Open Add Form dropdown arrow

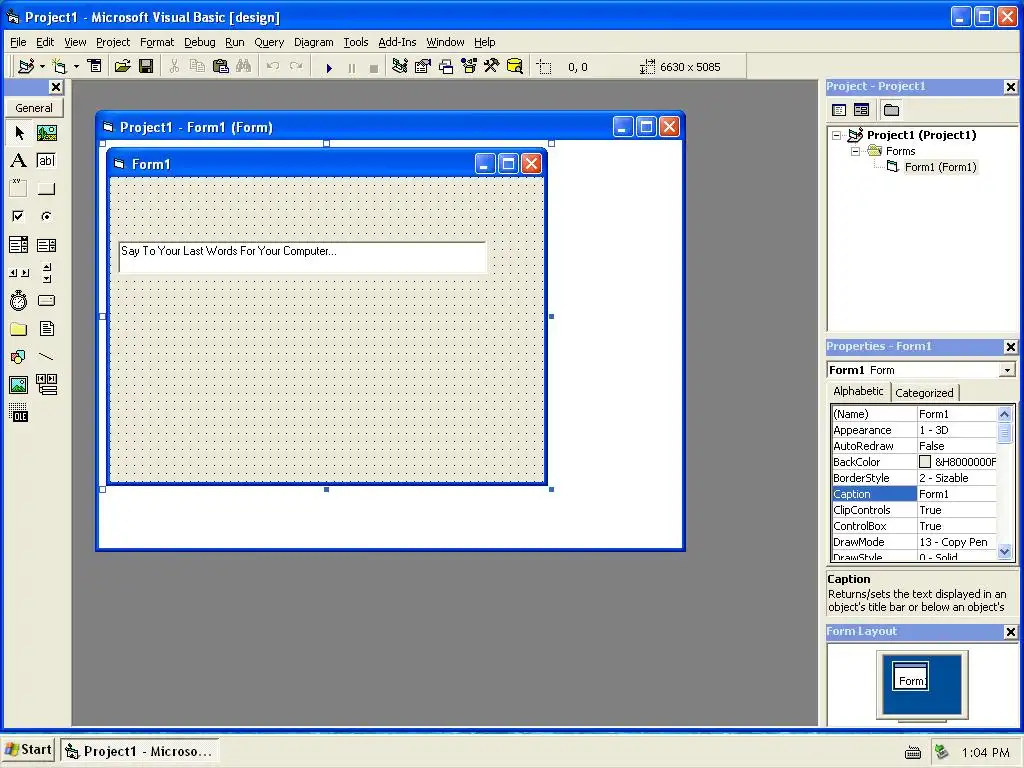coord(76,67)
